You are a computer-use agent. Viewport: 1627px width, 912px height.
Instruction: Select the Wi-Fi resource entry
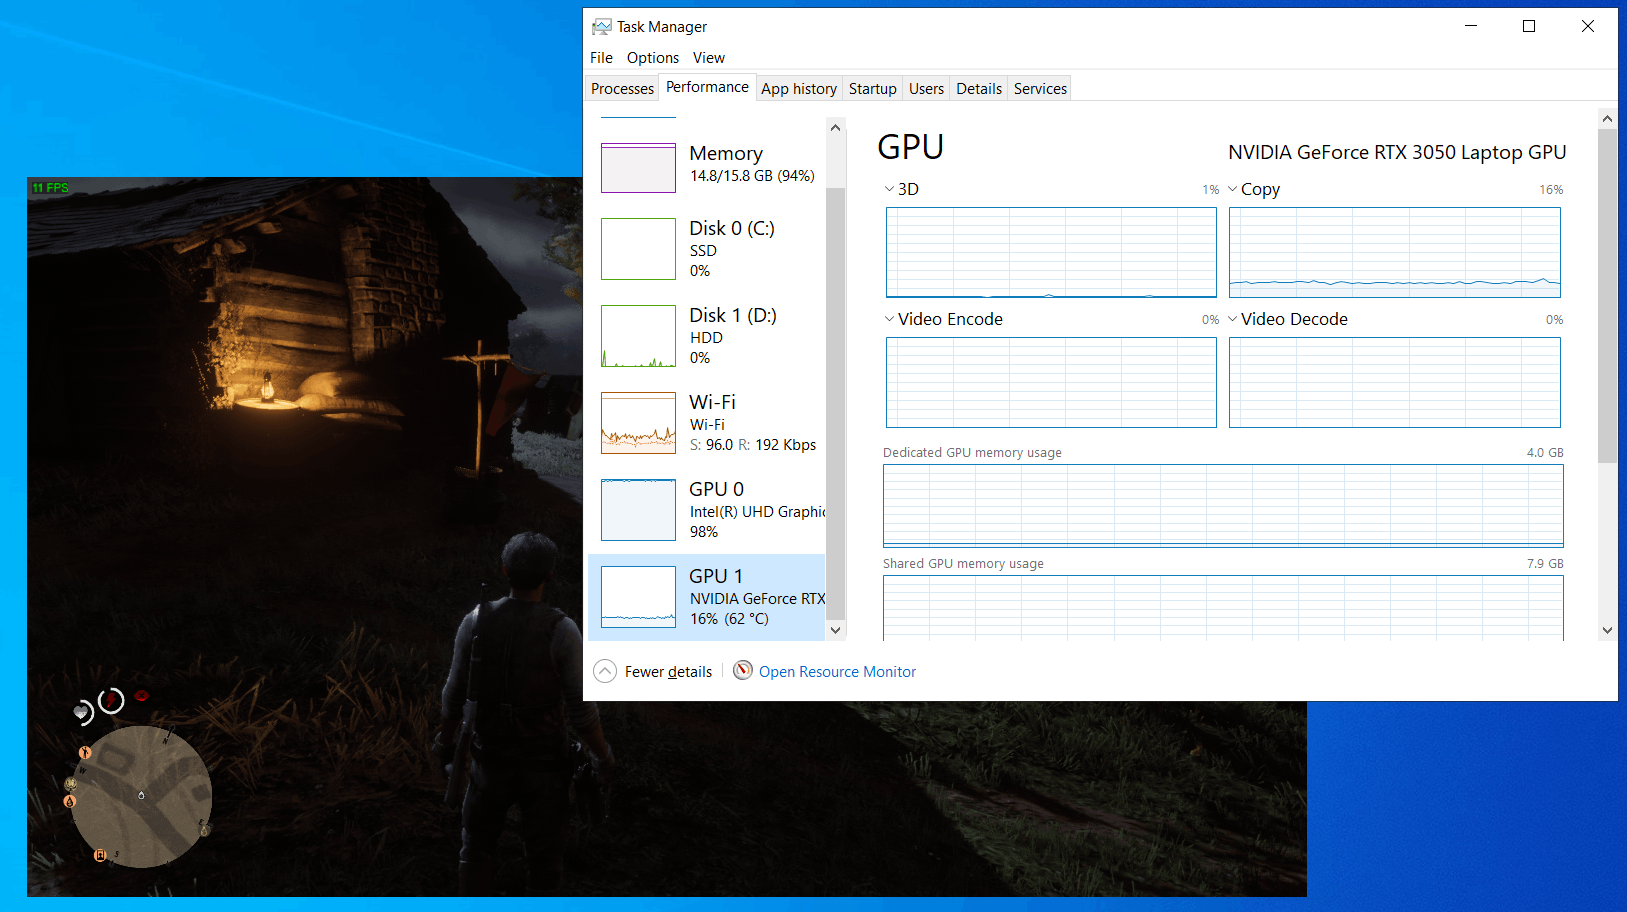click(x=707, y=423)
